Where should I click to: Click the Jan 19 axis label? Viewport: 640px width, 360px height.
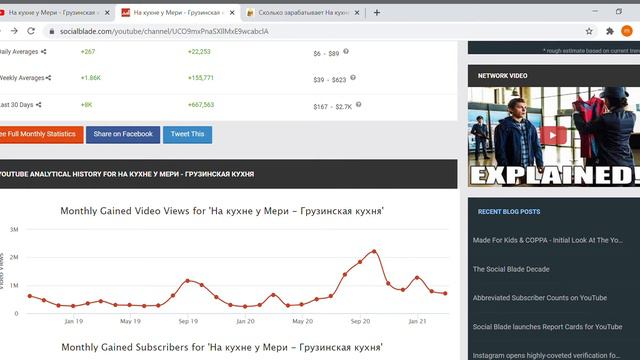click(73, 322)
